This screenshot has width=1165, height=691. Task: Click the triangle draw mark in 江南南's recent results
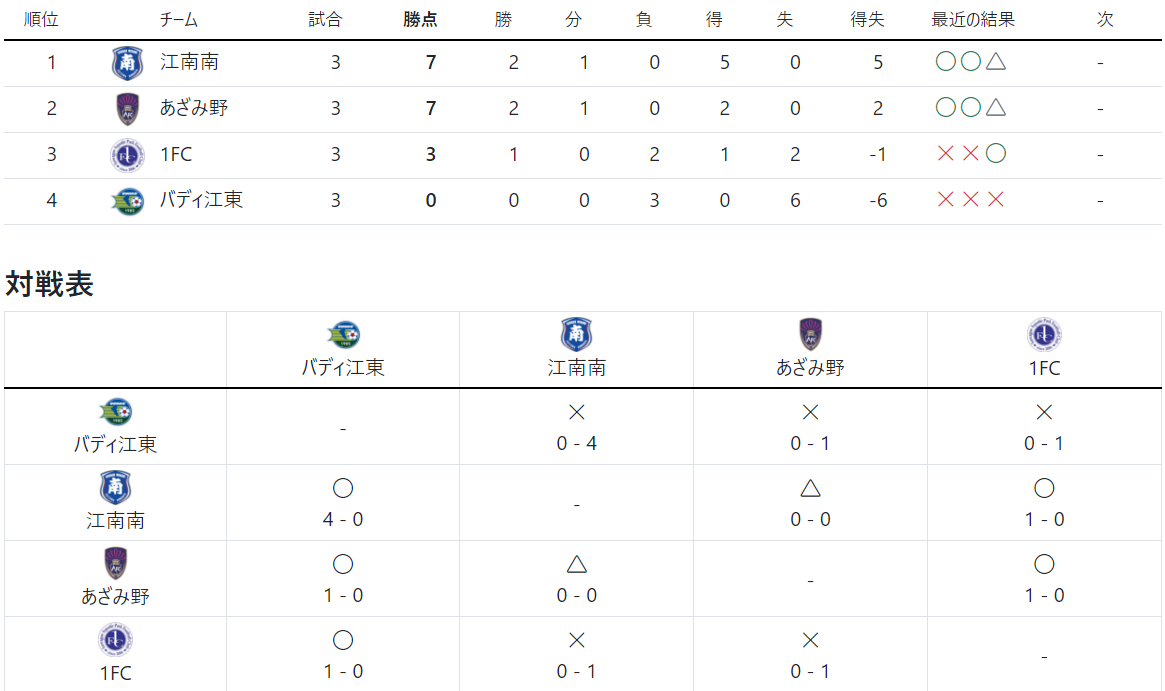[x=996, y=62]
